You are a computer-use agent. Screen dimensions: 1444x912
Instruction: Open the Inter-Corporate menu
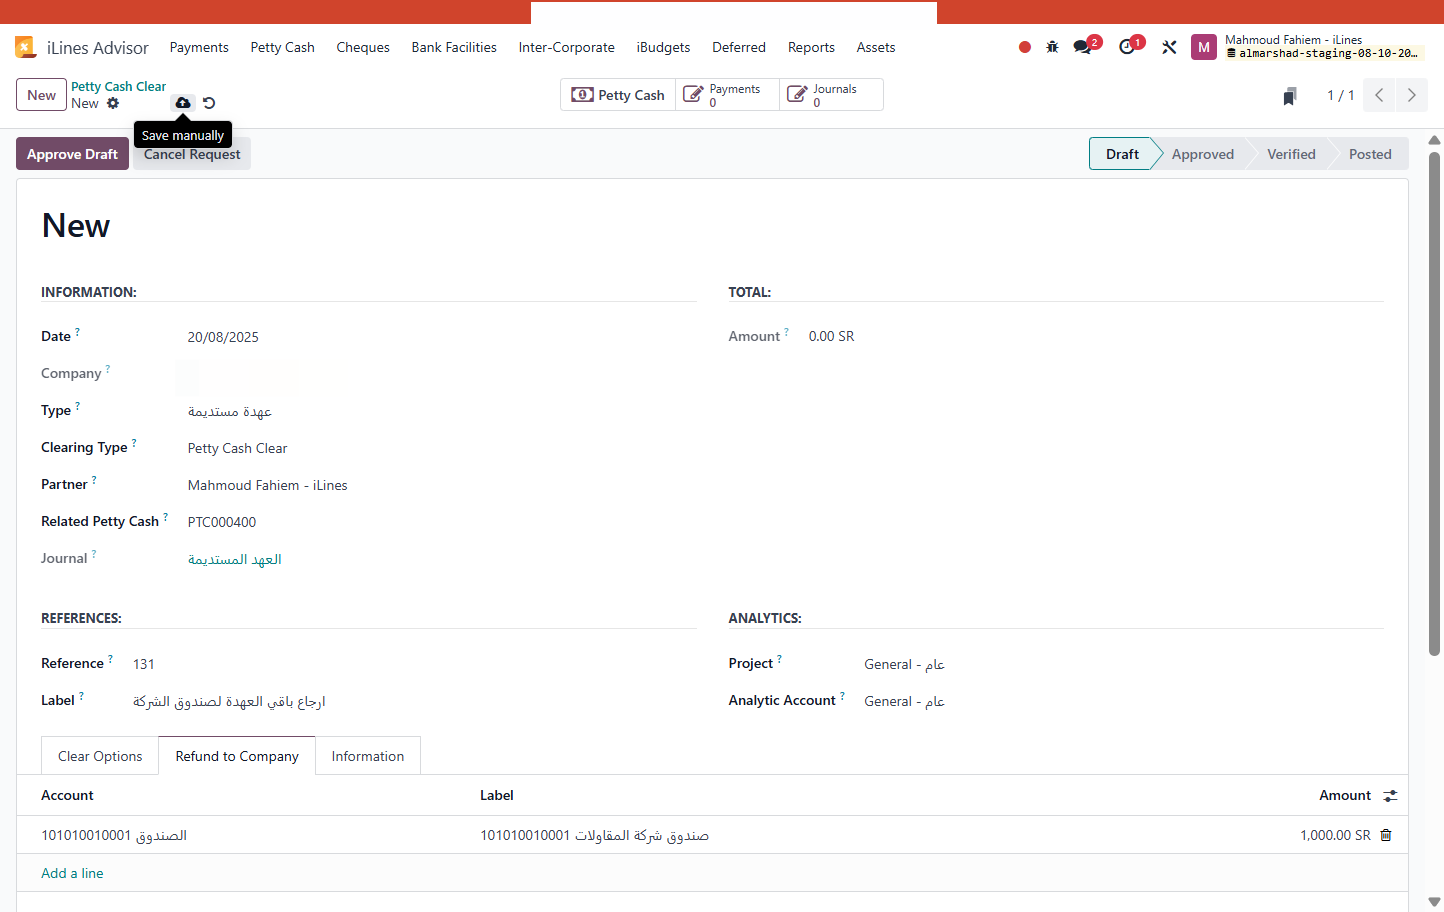pyautogui.click(x=566, y=47)
